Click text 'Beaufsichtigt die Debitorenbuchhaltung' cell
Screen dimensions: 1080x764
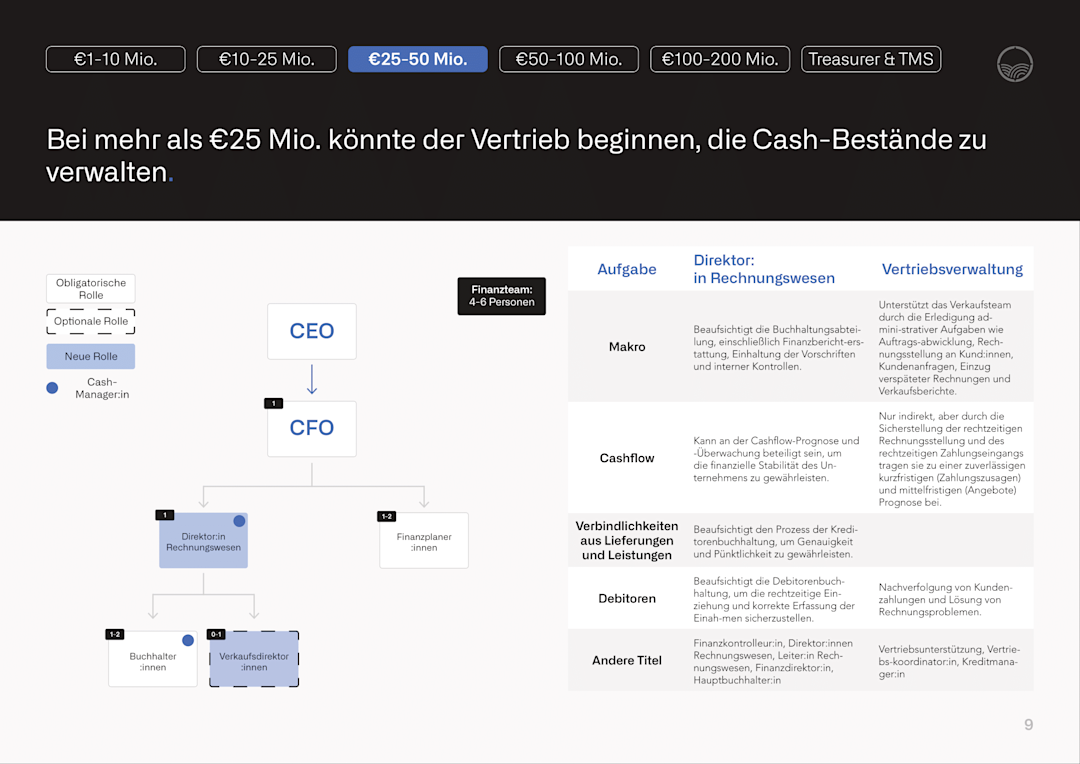774,599
